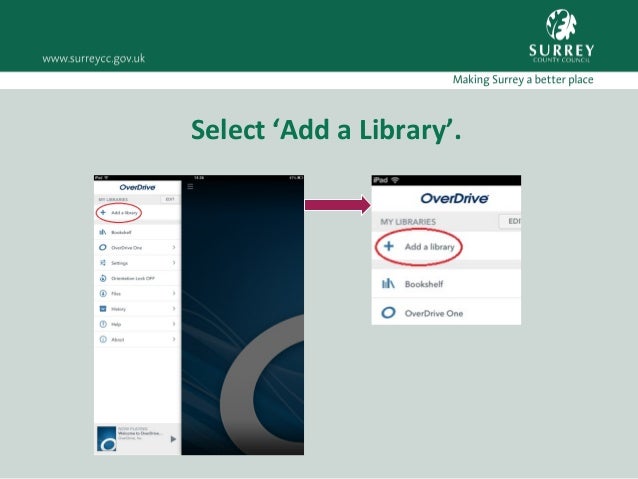638x479 pixels.
Task: Tap the OverDrive One ring icon in full sidebar
Action: (x=103, y=247)
